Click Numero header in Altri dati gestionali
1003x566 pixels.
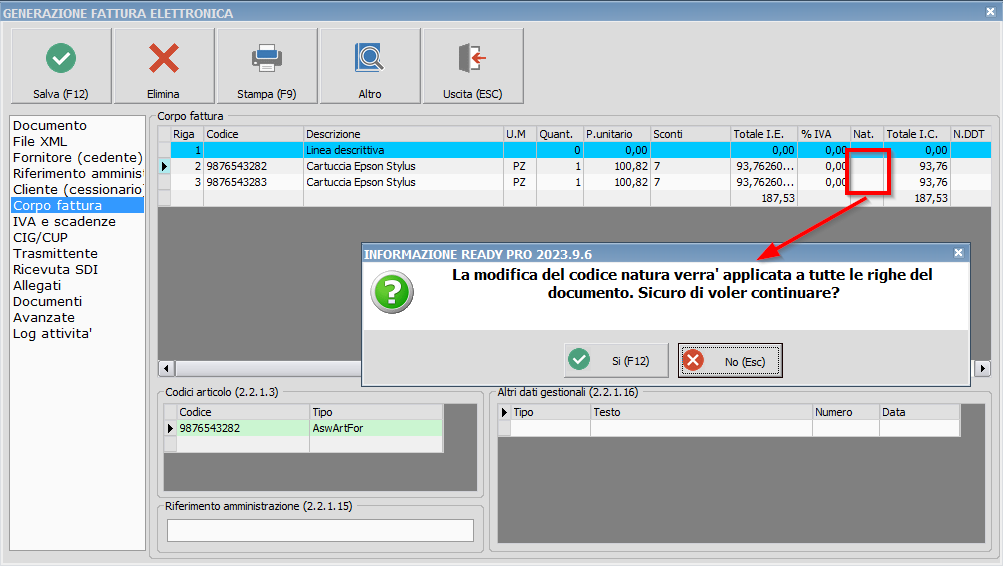846,412
